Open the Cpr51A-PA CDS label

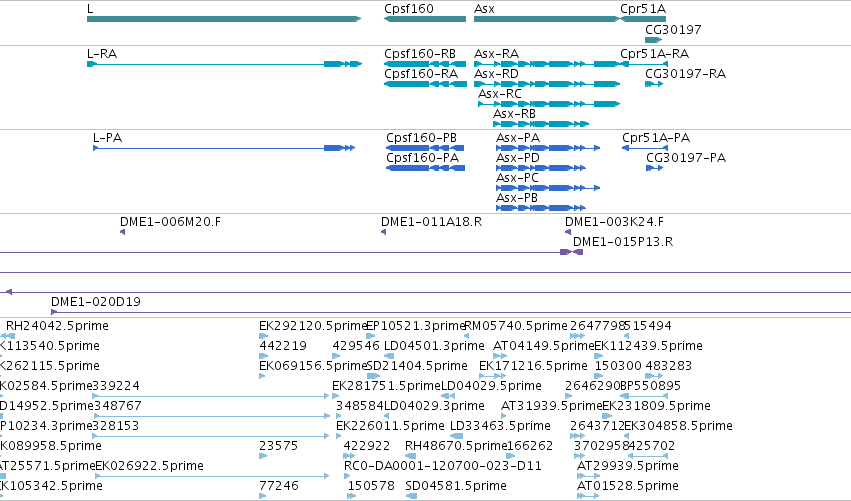[656, 138]
